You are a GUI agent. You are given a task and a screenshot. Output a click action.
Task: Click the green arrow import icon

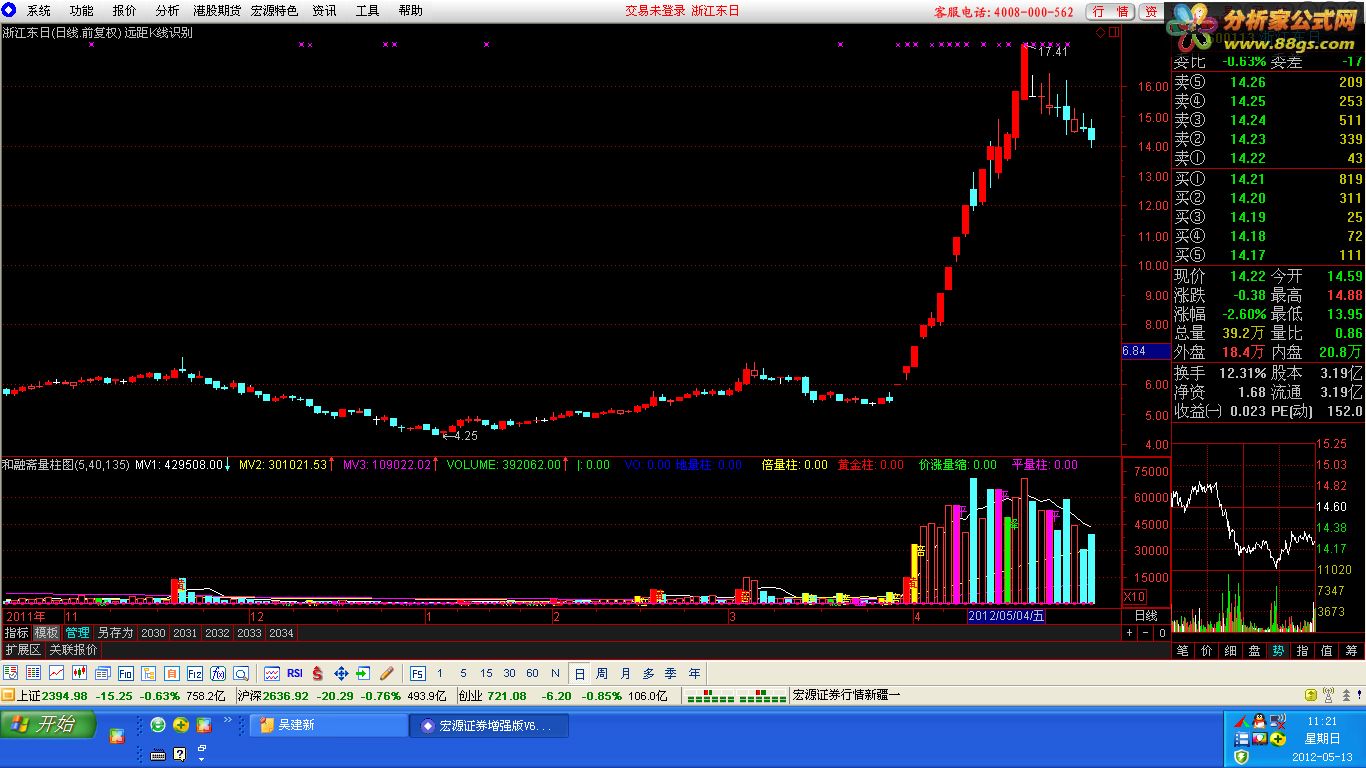point(364,673)
